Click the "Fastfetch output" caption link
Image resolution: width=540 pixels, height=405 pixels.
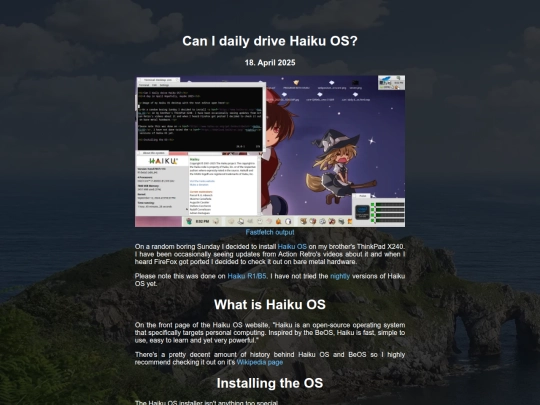point(270,232)
